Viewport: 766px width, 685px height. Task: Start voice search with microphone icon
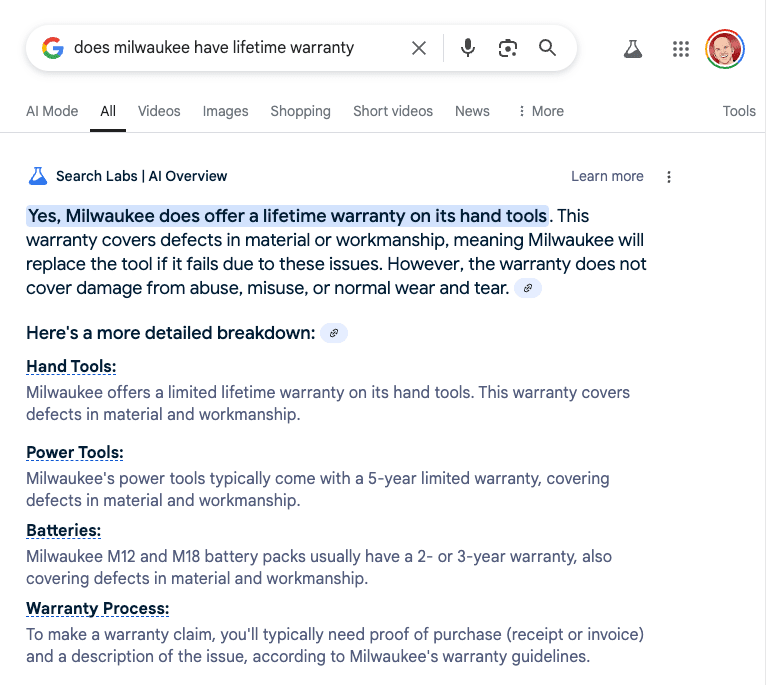(468, 48)
